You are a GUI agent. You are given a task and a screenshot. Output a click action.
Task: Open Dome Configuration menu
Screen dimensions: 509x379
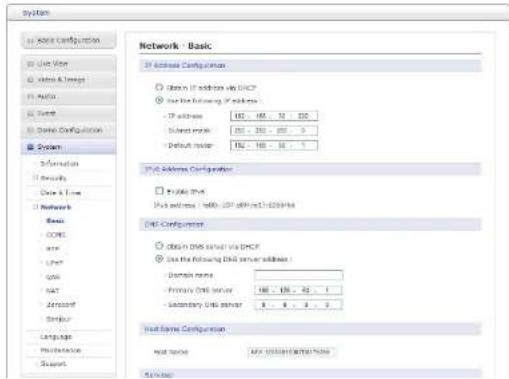coord(69,130)
